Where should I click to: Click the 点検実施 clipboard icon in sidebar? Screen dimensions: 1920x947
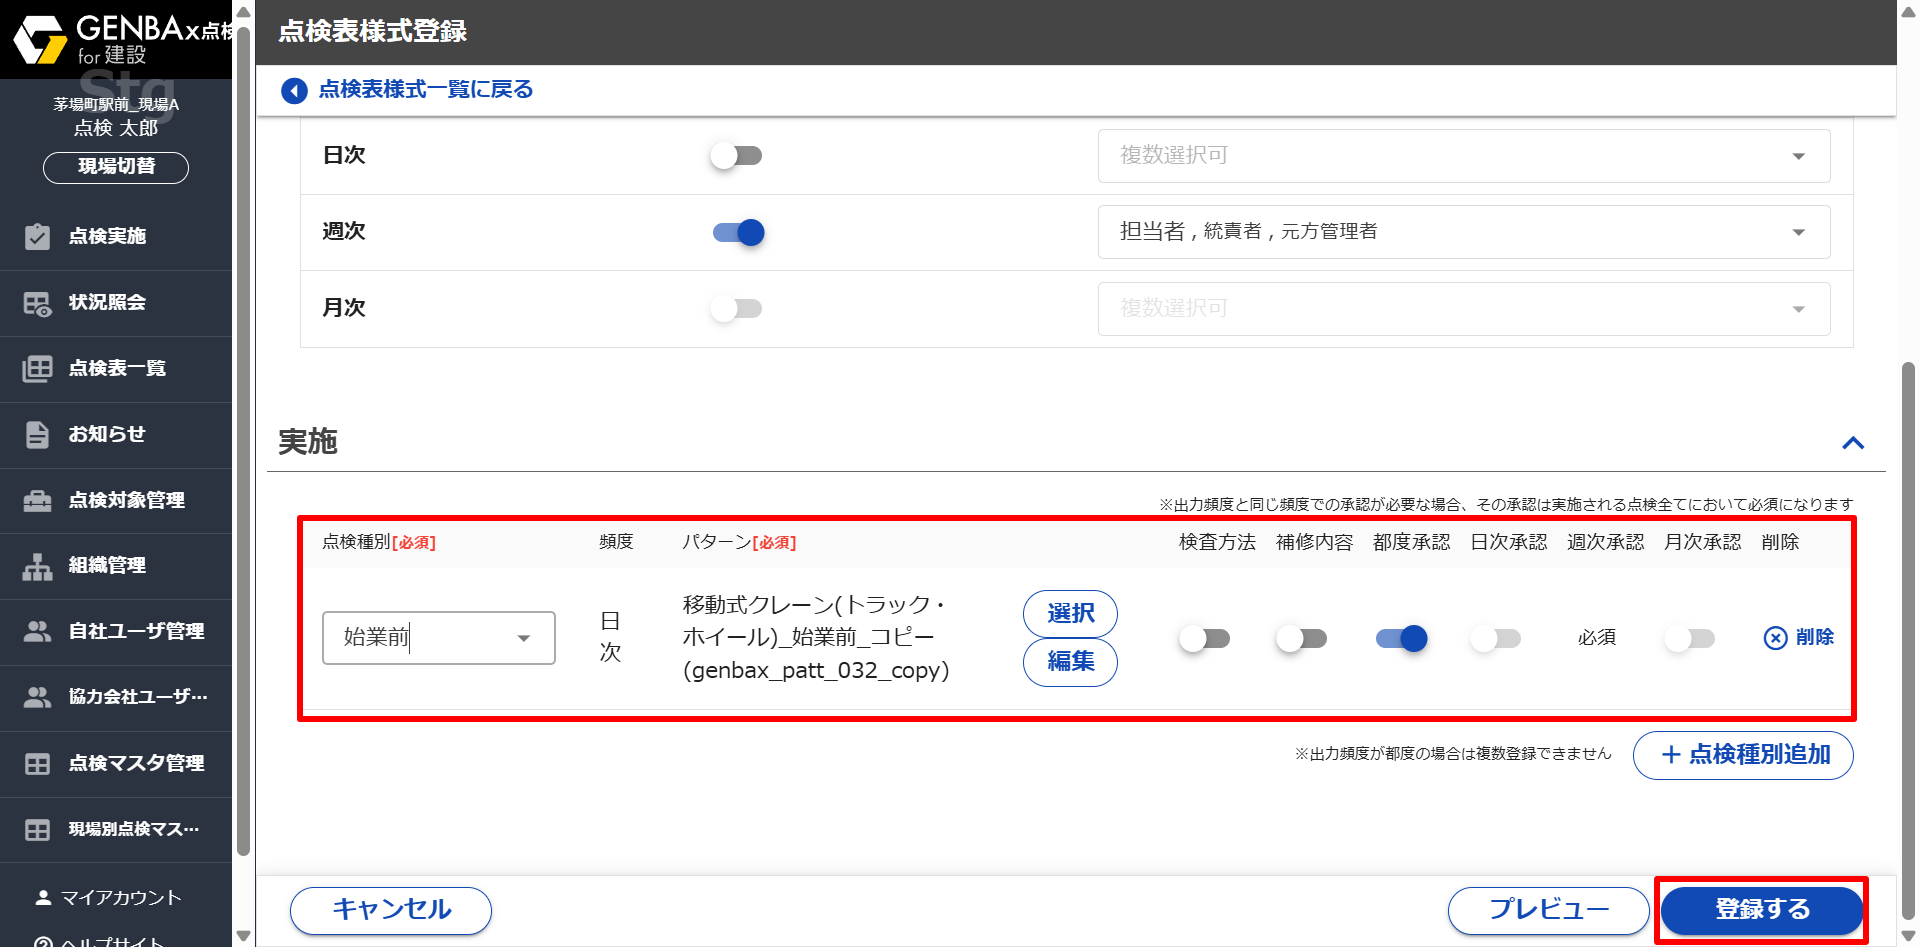[x=37, y=237]
